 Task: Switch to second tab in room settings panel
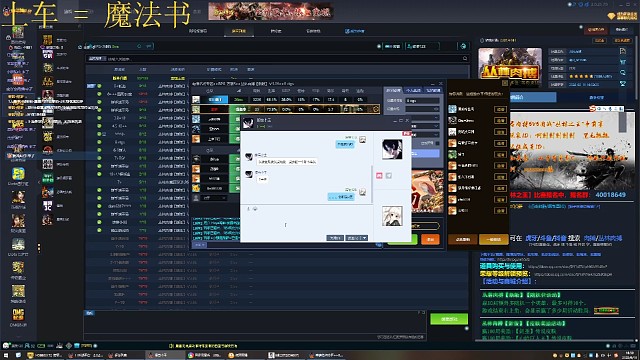pos(413,91)
